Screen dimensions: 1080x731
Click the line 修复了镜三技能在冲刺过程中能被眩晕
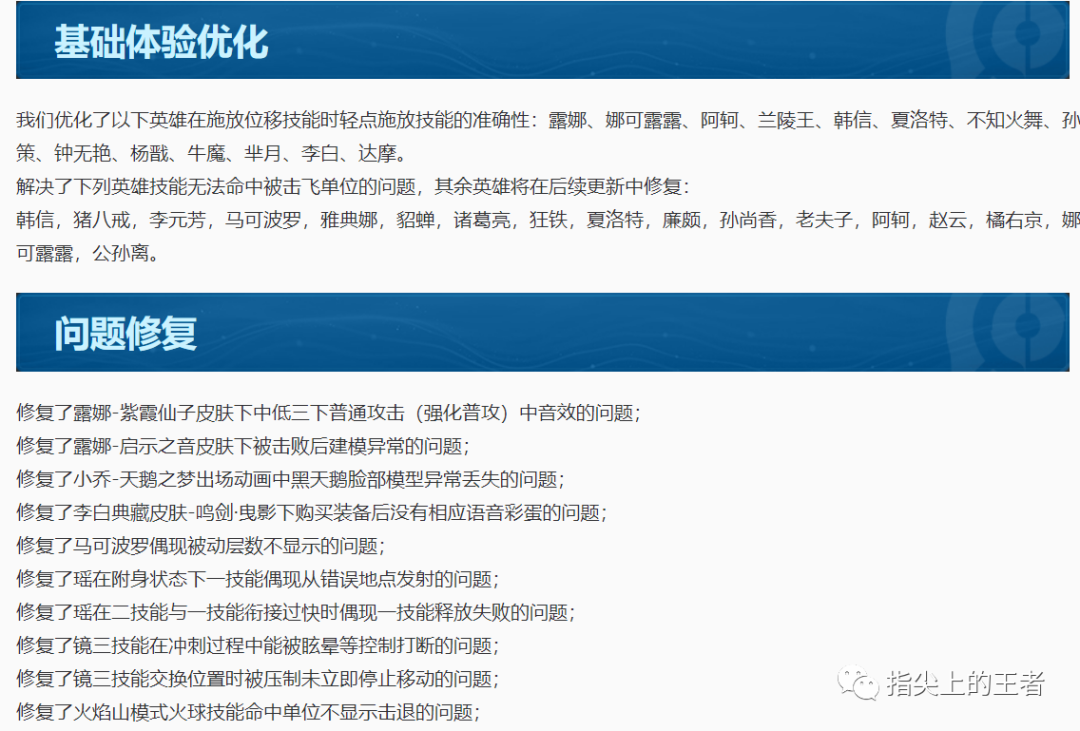258,645
